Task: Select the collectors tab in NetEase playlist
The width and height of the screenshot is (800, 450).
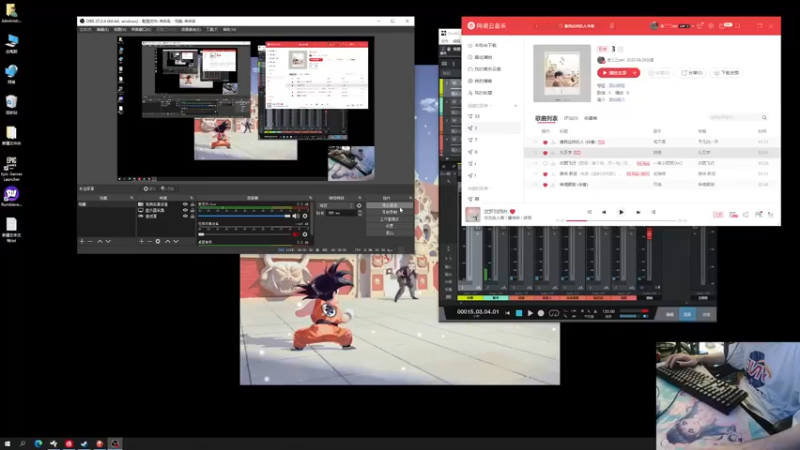Action: [591, 118]
